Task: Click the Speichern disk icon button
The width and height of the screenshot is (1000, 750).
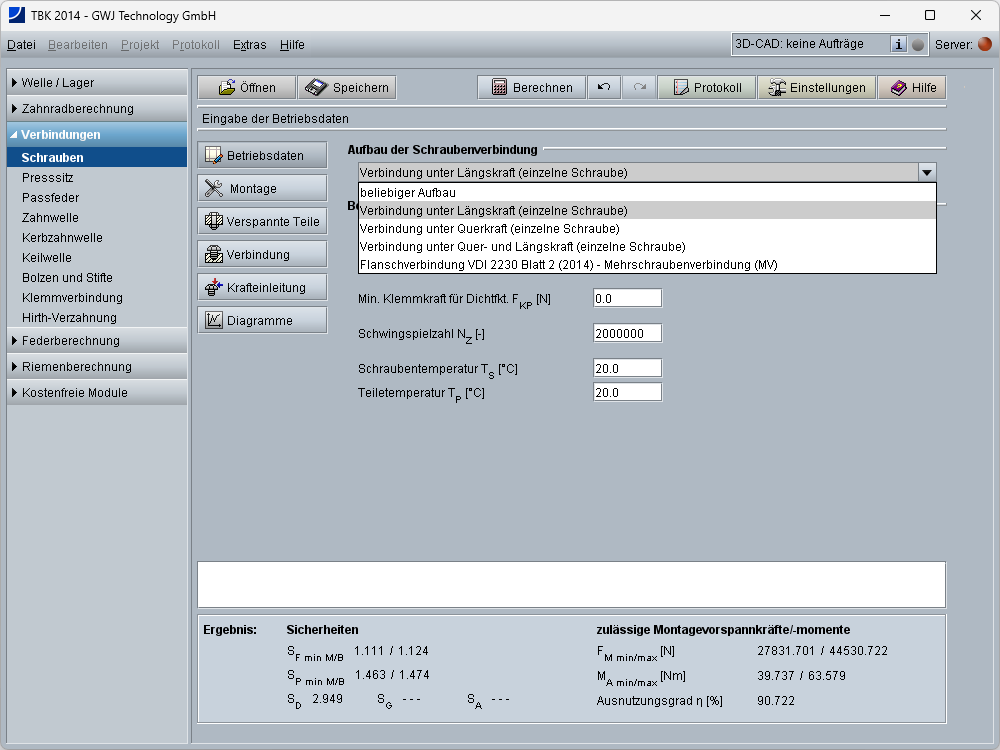Action: 347,88
